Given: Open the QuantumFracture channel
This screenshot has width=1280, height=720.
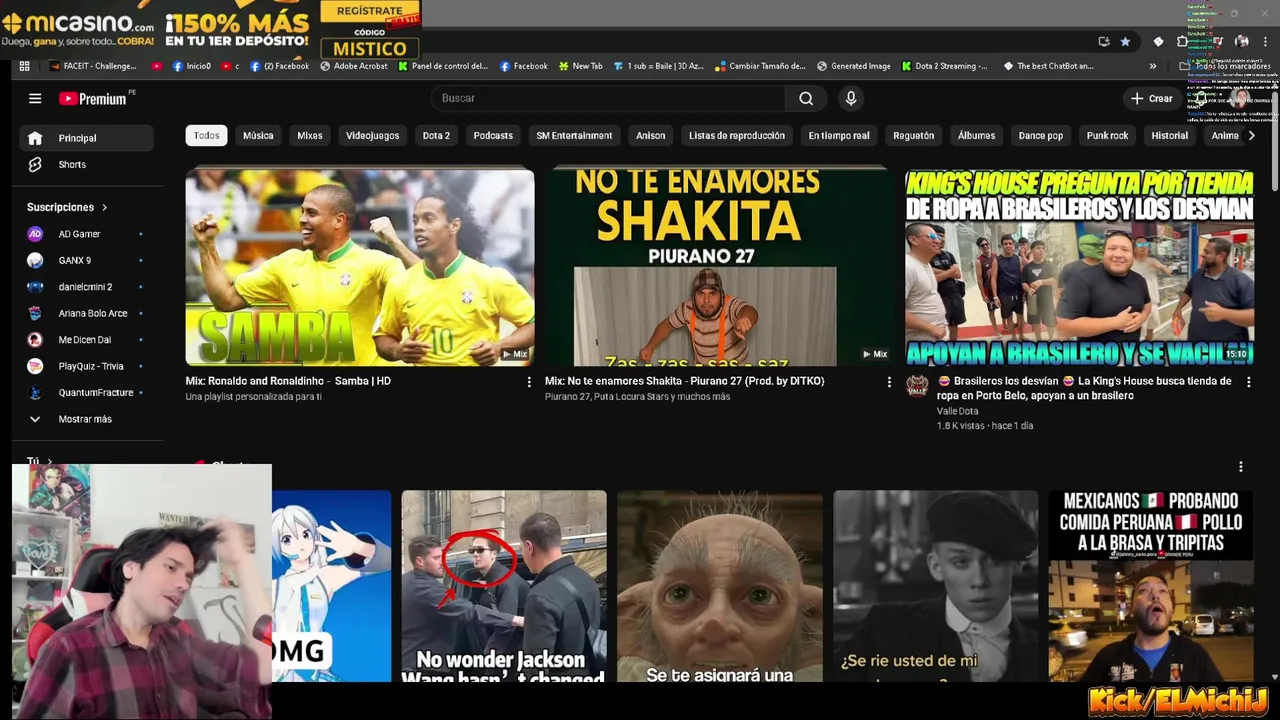Looking at the screenshot, I should click(x=86, y=393).
